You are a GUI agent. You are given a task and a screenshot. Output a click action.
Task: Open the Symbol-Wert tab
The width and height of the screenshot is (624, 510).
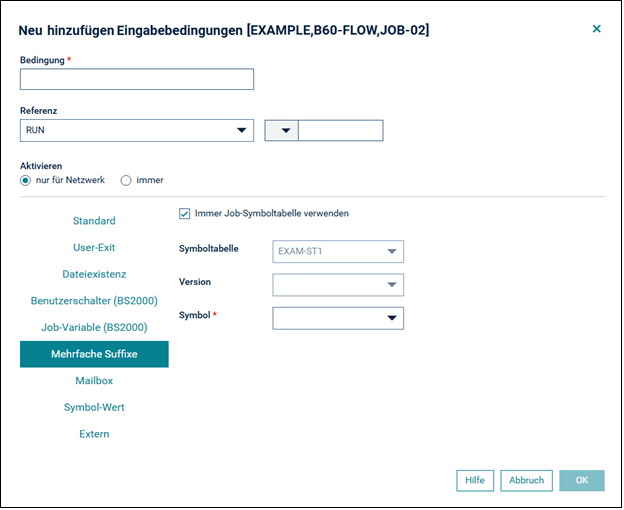point(94,407)
